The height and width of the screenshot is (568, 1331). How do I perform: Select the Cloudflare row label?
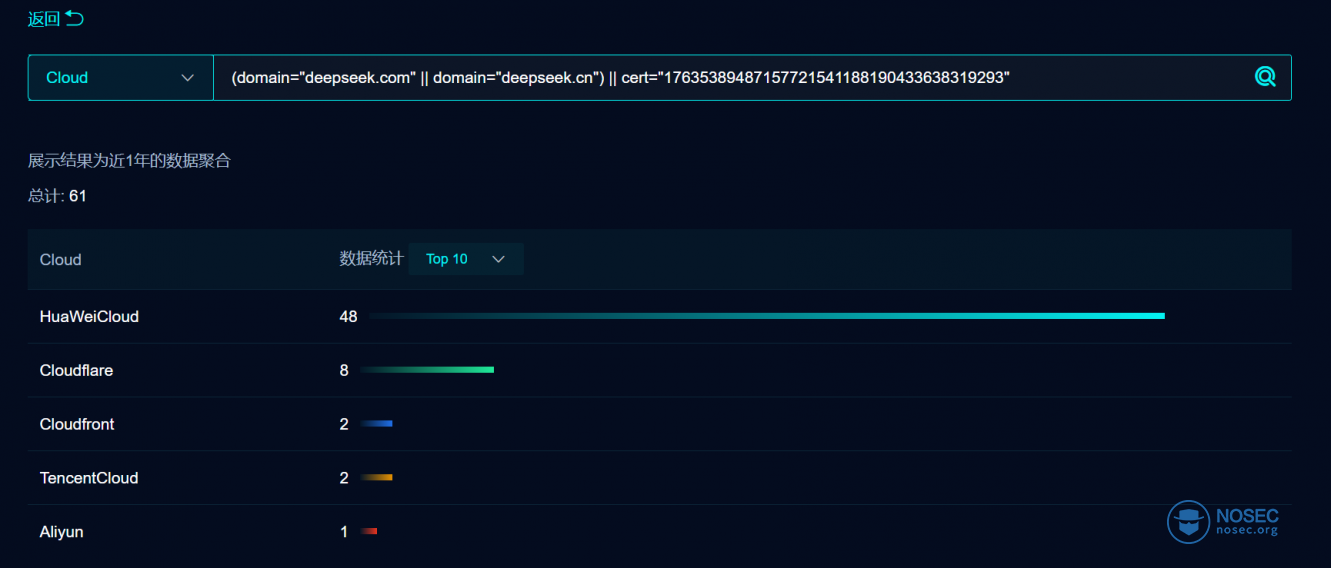click(x=76, y=370)
